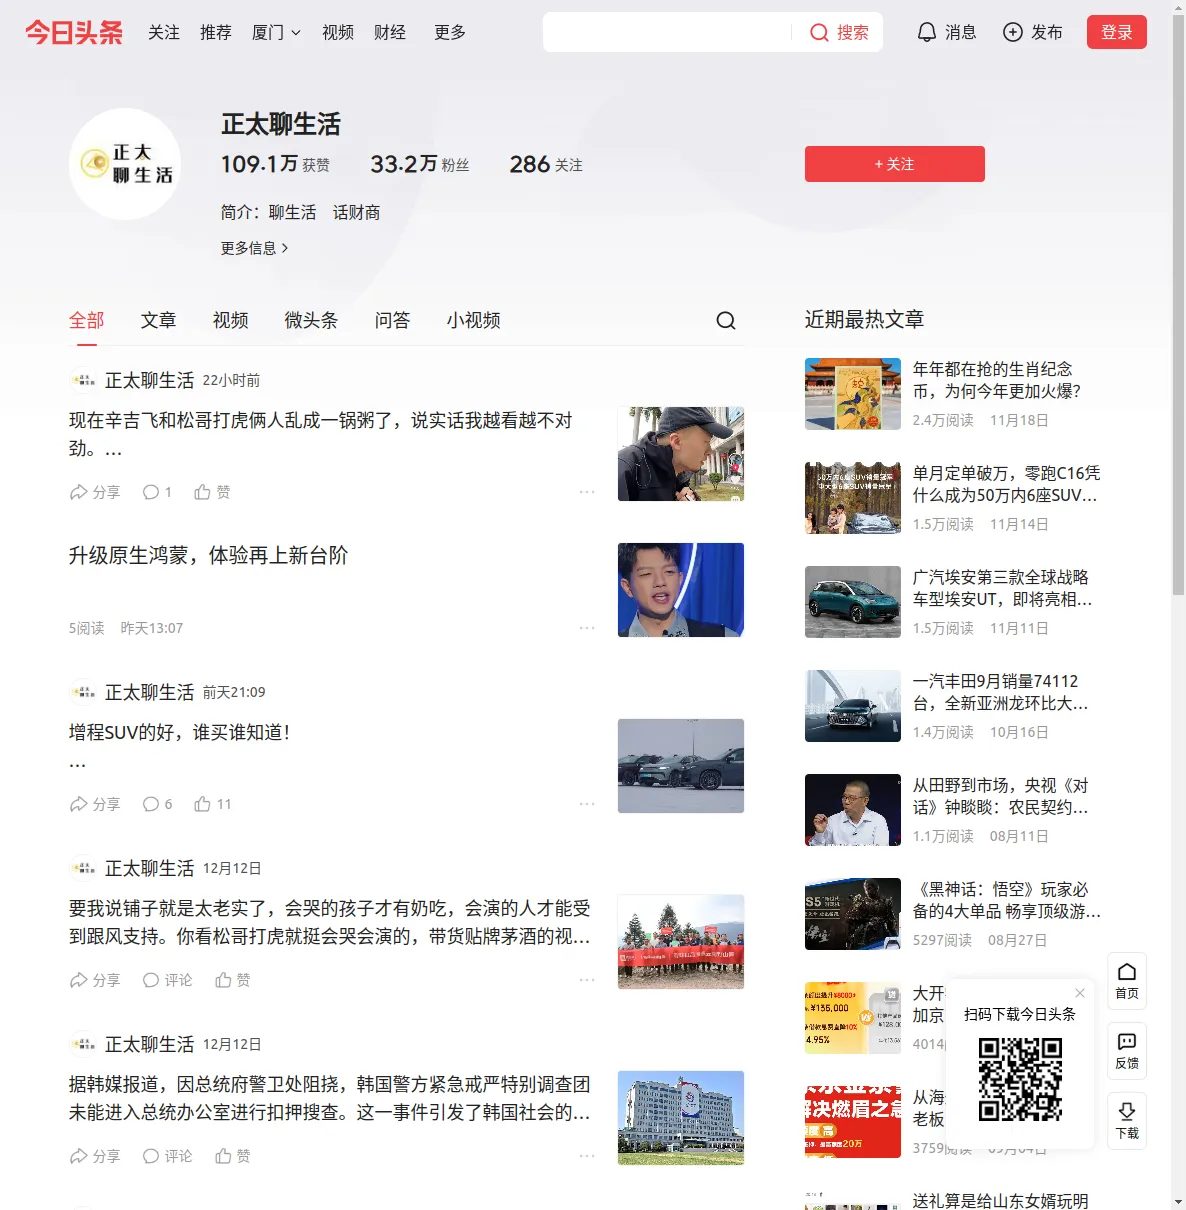1186x1210 pixels.
Task: Like the 辛吉飞和松哥 post
Action: pyautogui.click(x=212, y=492)
